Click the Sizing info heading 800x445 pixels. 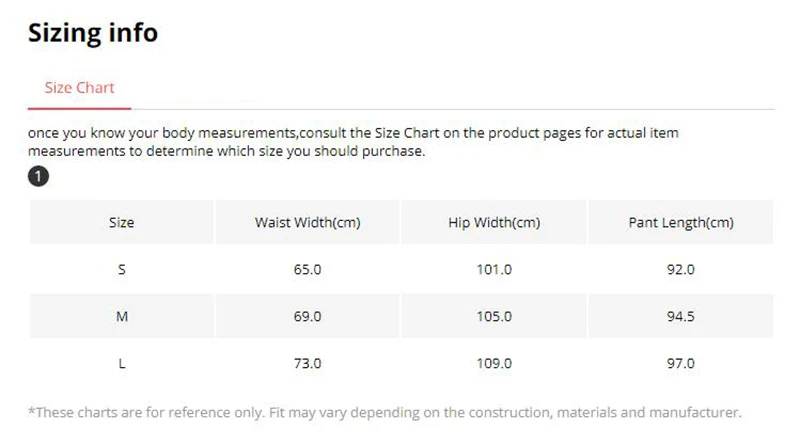tap(93, 33)
